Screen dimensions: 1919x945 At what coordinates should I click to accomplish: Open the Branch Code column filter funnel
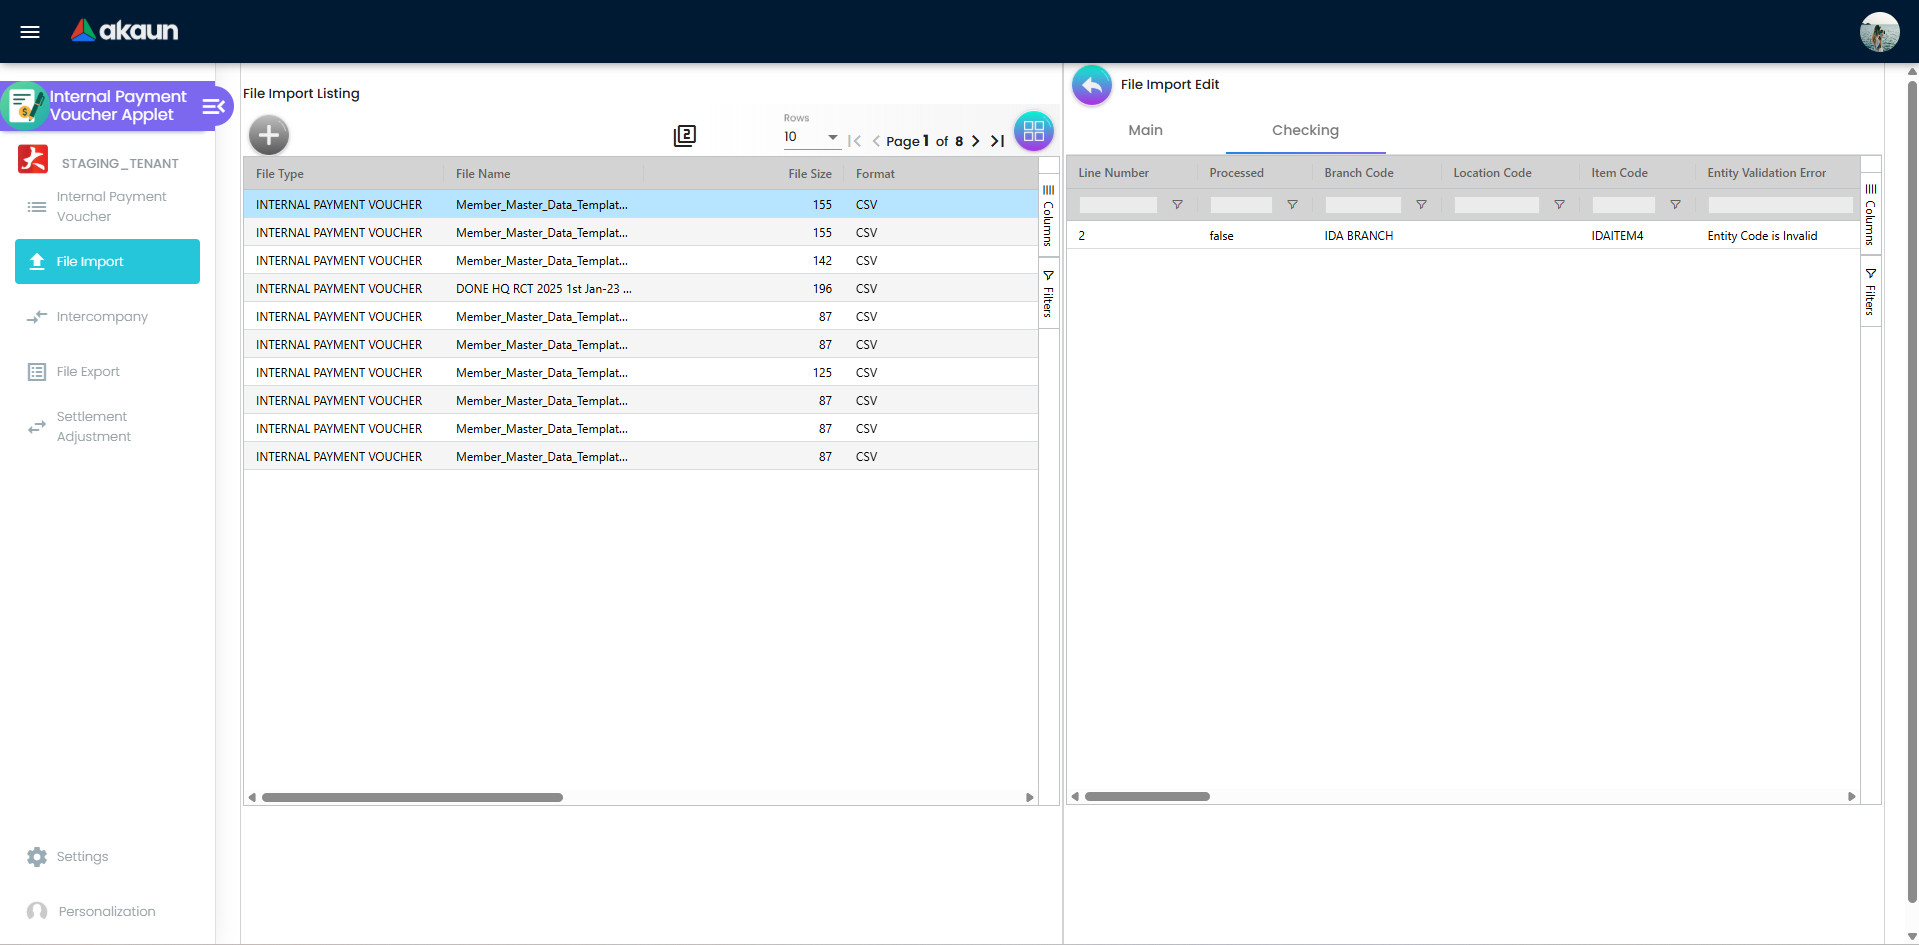point(1421,204)
